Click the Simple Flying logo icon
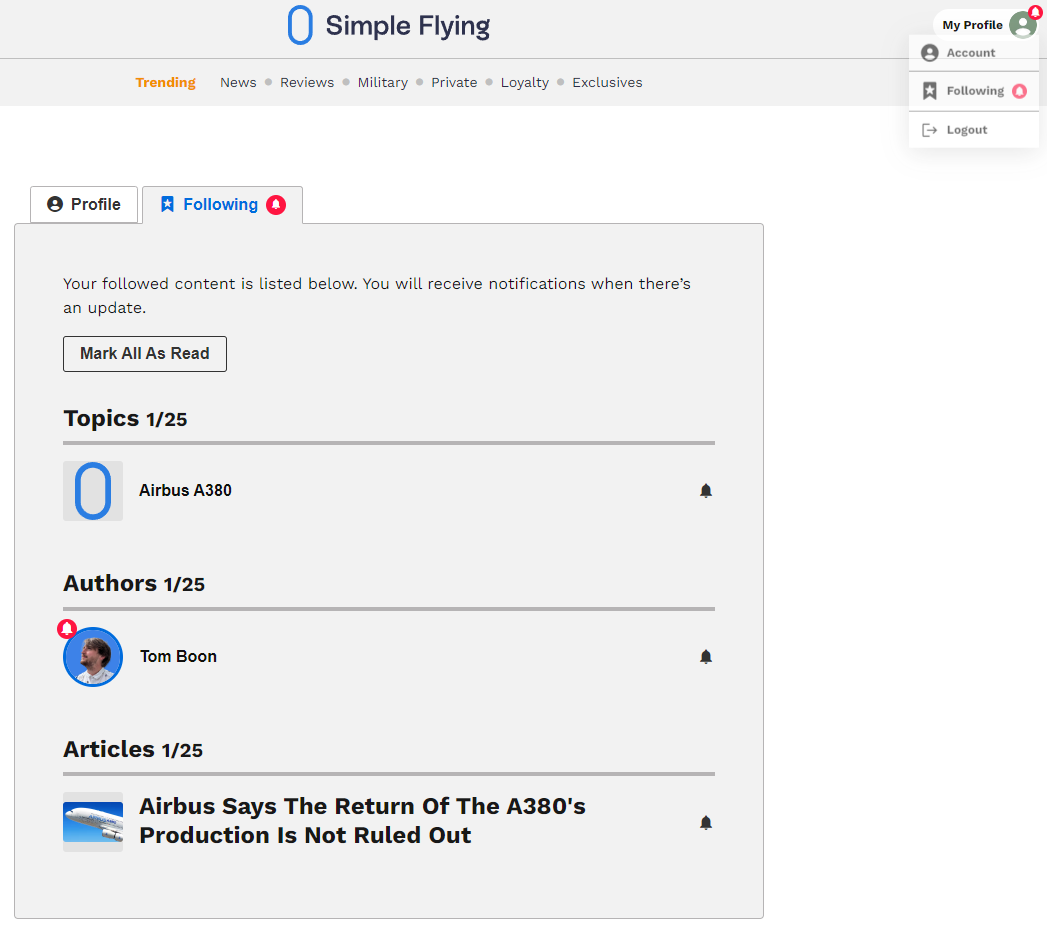The height and width of the screenshot is (932, 1047). 300,25
